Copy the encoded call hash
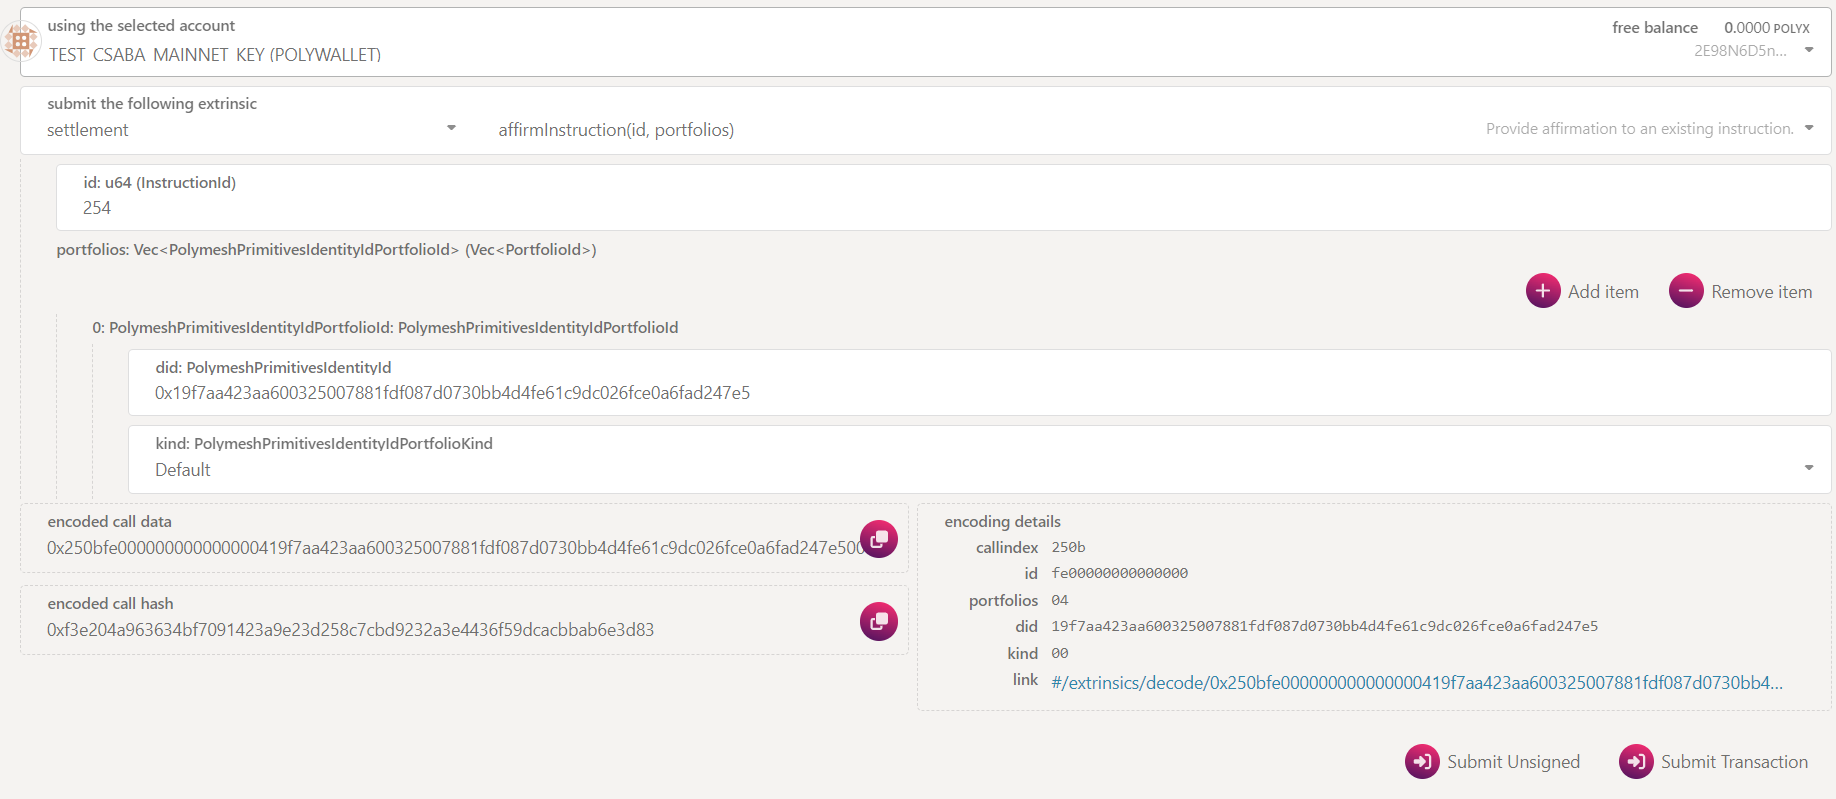Image resolution: width=1836 pixels, height=799 pixels. coord(878,621)
